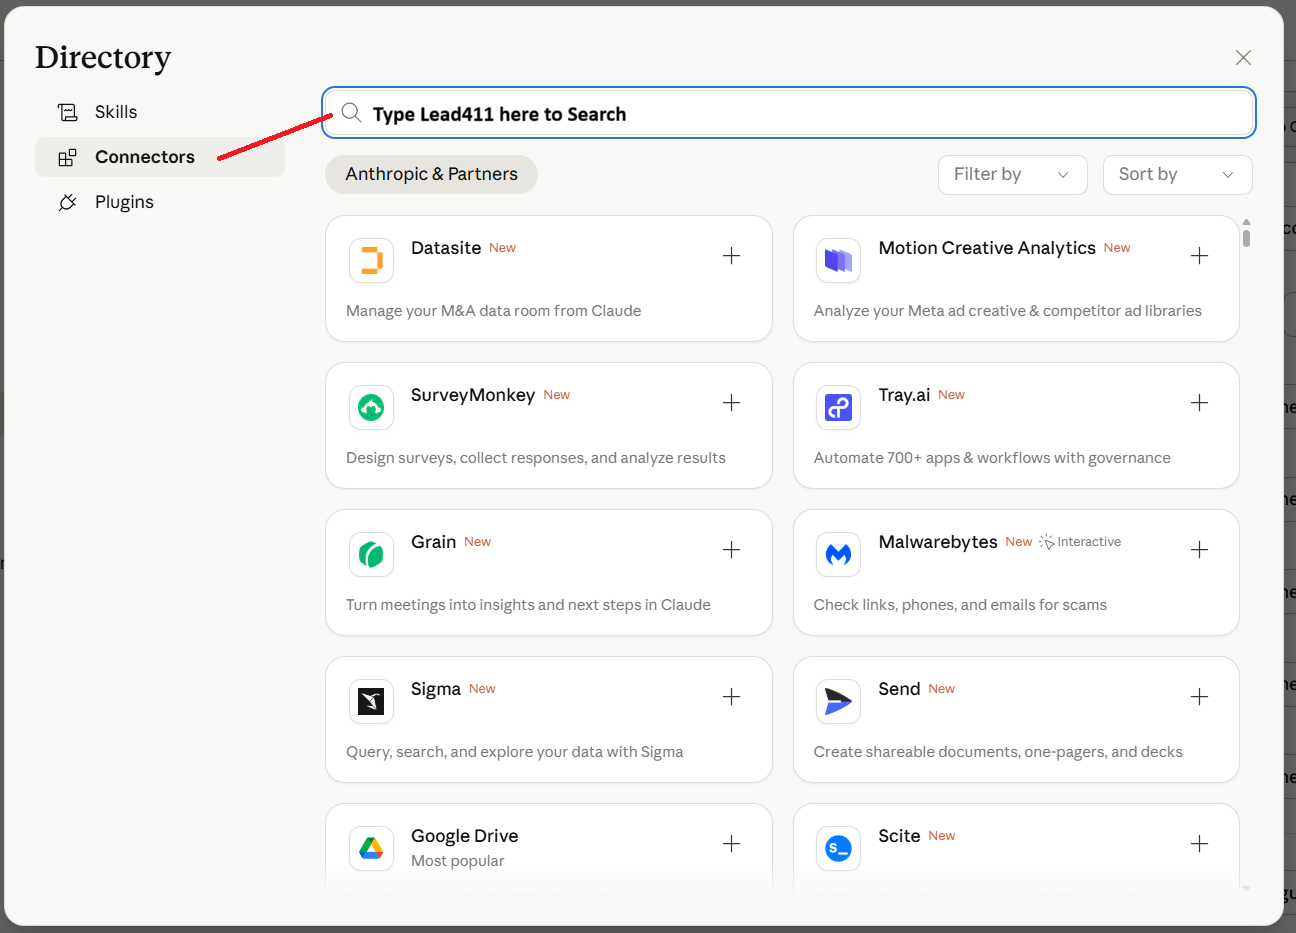Screen dimensions: 1296x933
Task: Click the Datasite logo icon
Action: click(371, 261)
